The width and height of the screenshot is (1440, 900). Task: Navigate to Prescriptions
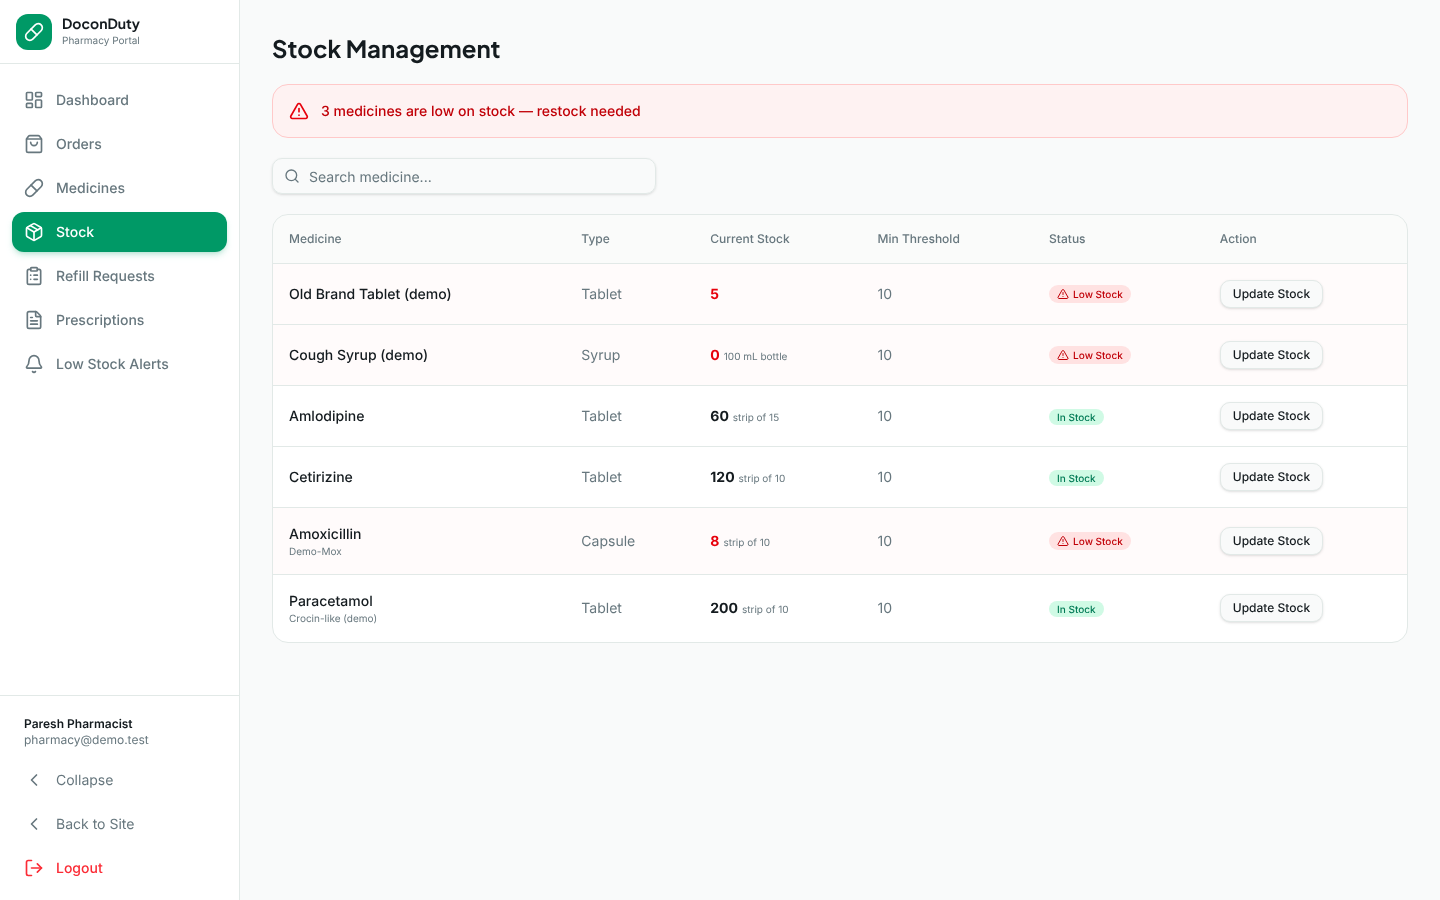click(x=119, y=320)
